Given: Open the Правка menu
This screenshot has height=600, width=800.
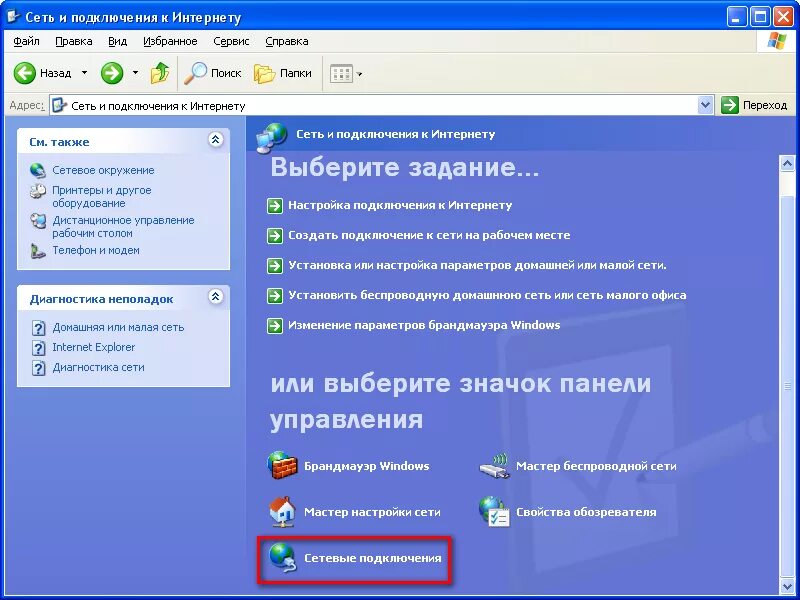Looking at the screenshot, I should click(73, 41).
